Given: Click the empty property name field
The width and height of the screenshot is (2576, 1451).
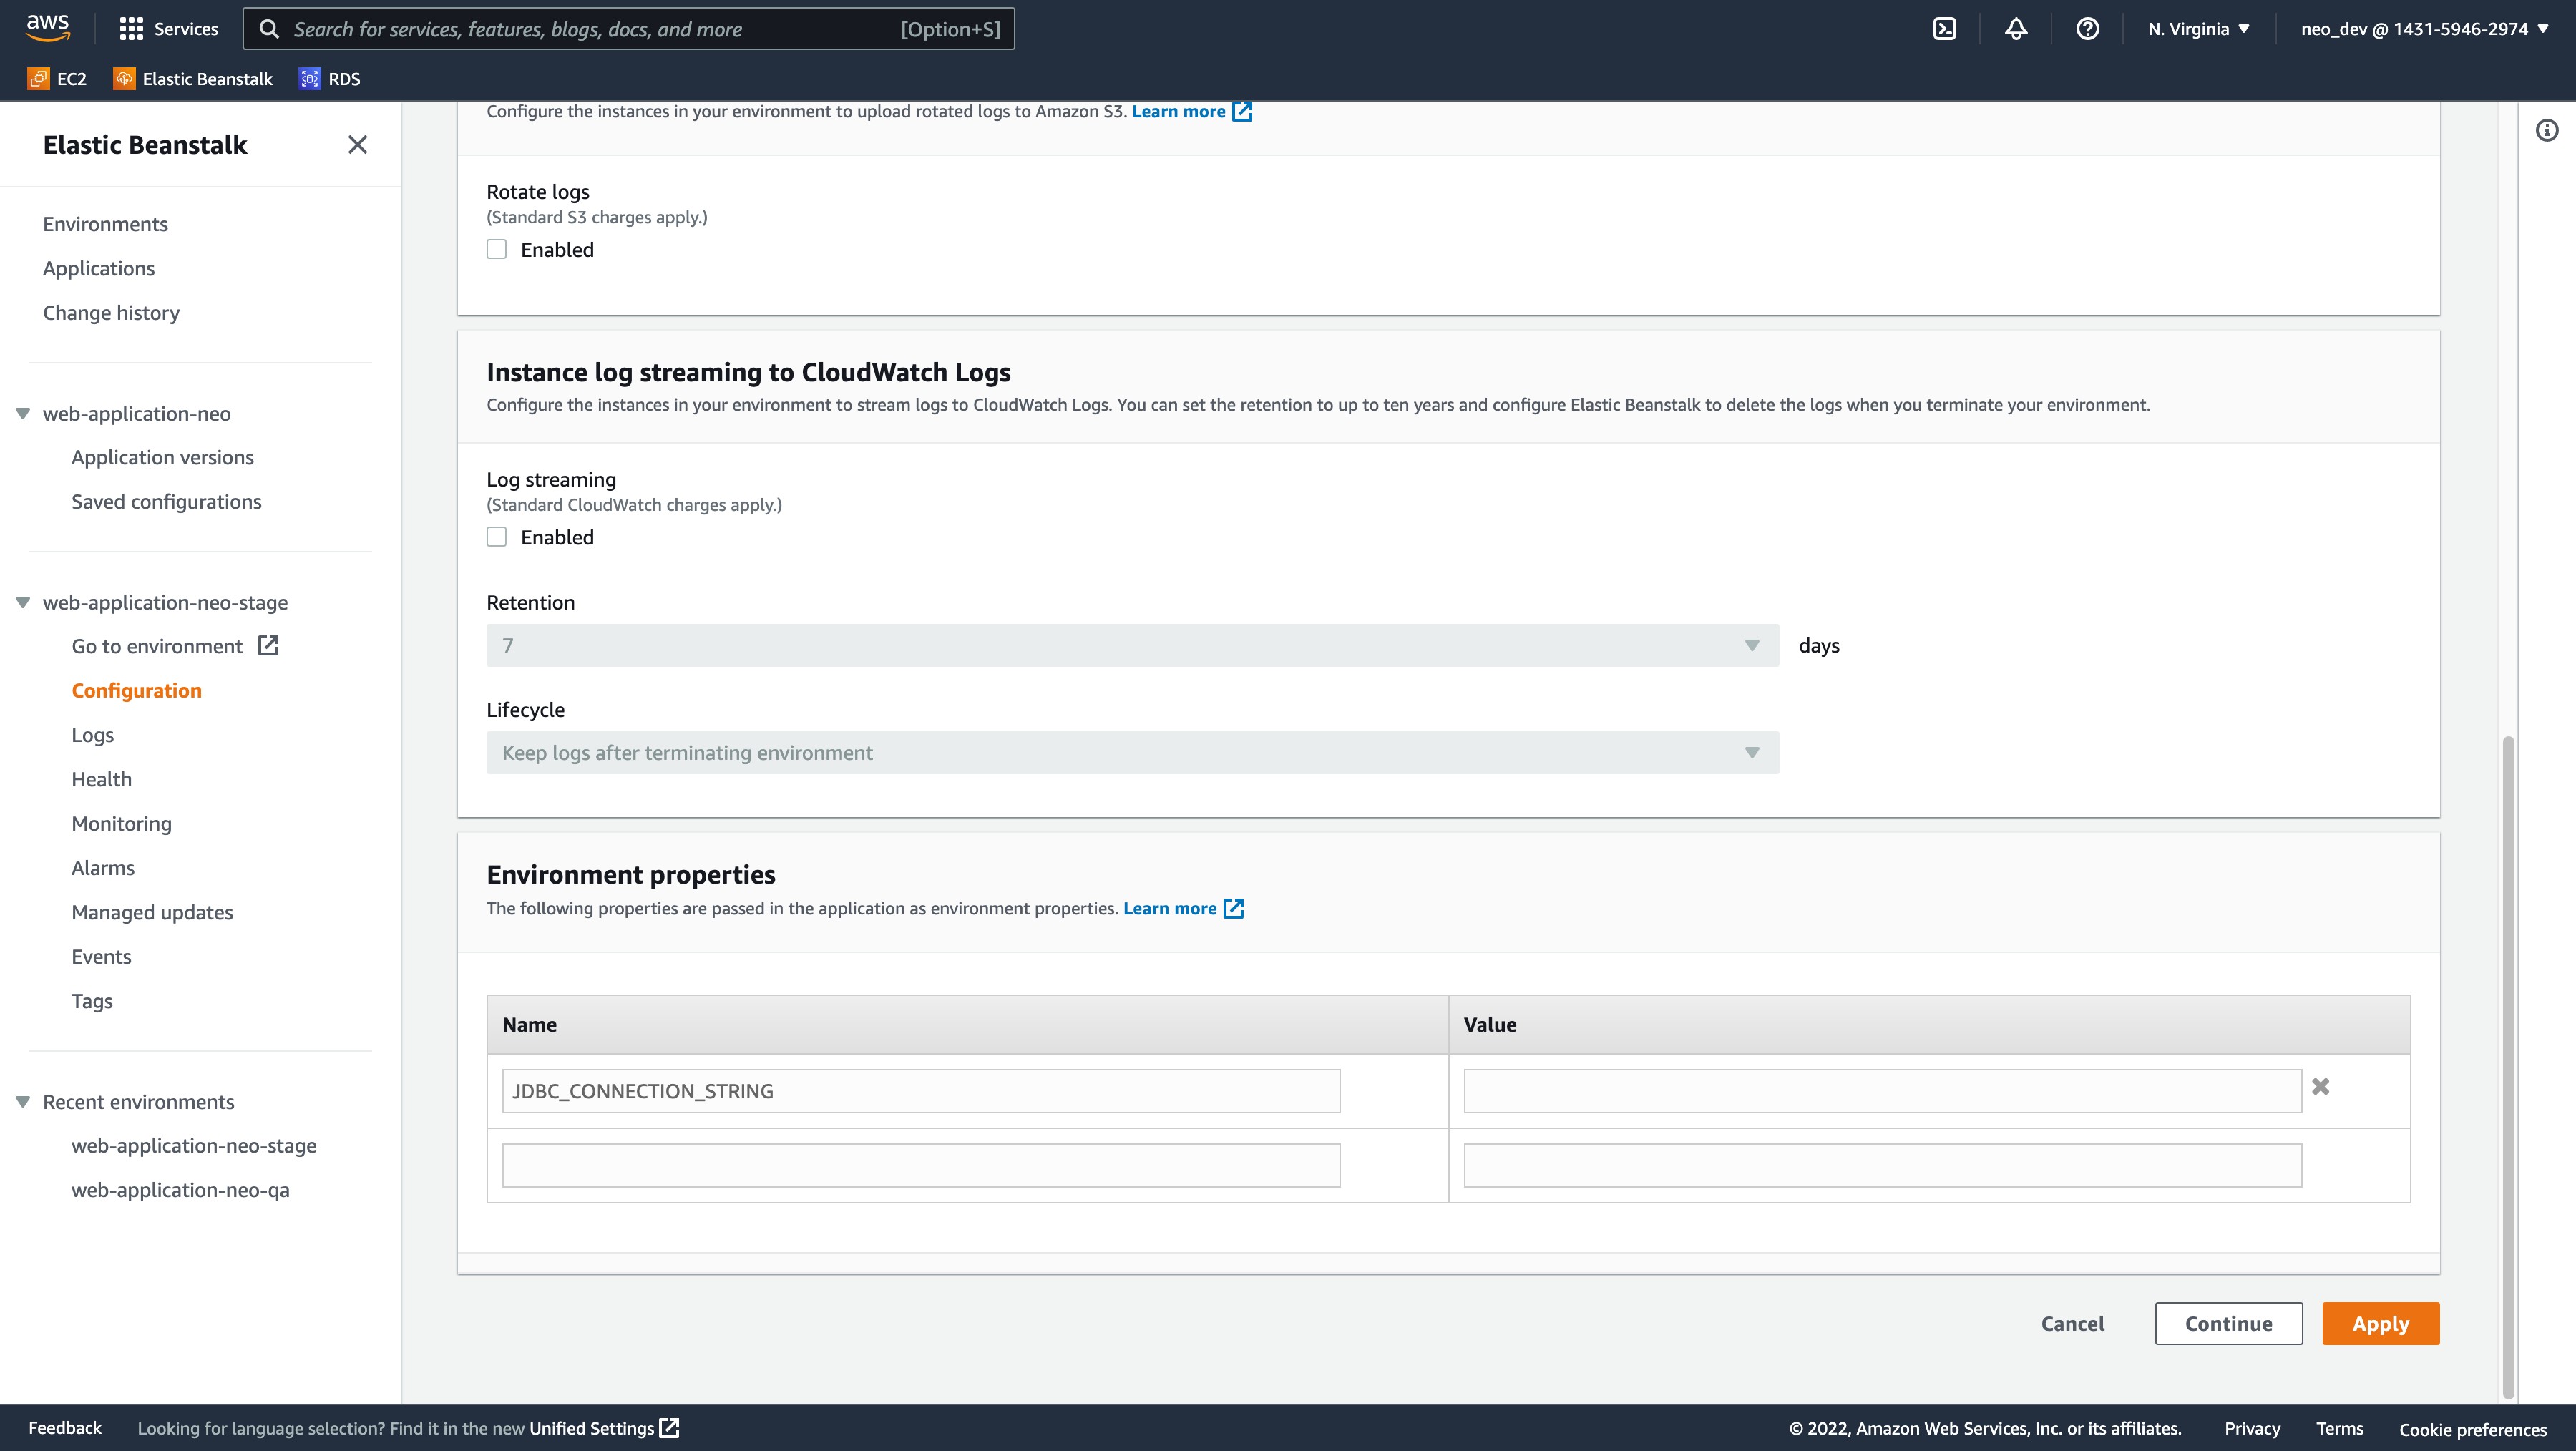Looking at the screenshot, I should [x=921, y=1165].
